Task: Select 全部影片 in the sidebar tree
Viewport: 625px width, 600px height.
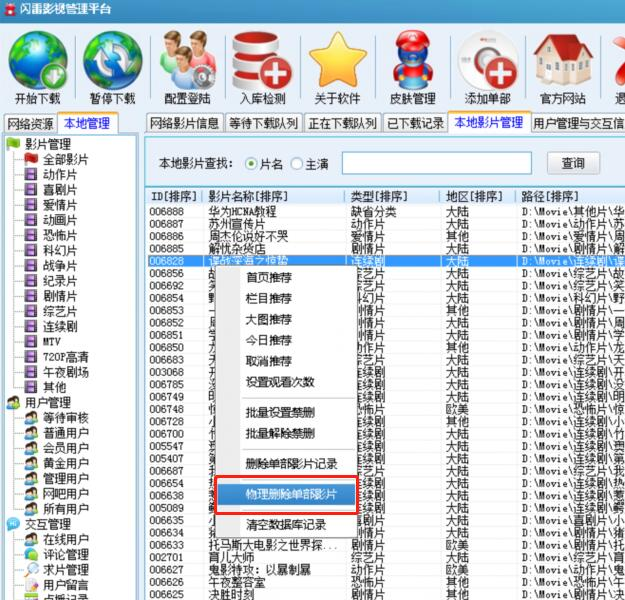Action: pos(65,159)
